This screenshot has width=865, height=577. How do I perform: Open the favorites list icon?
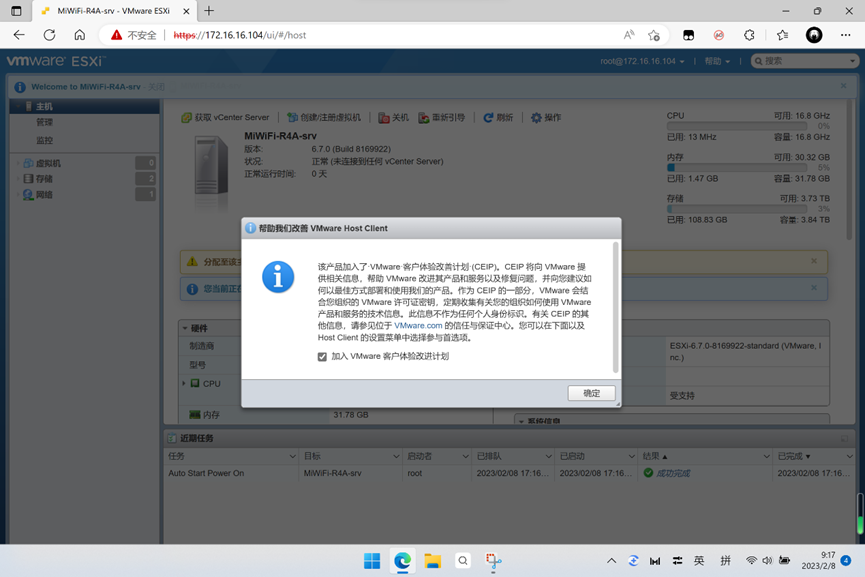[x=782, y=35]
